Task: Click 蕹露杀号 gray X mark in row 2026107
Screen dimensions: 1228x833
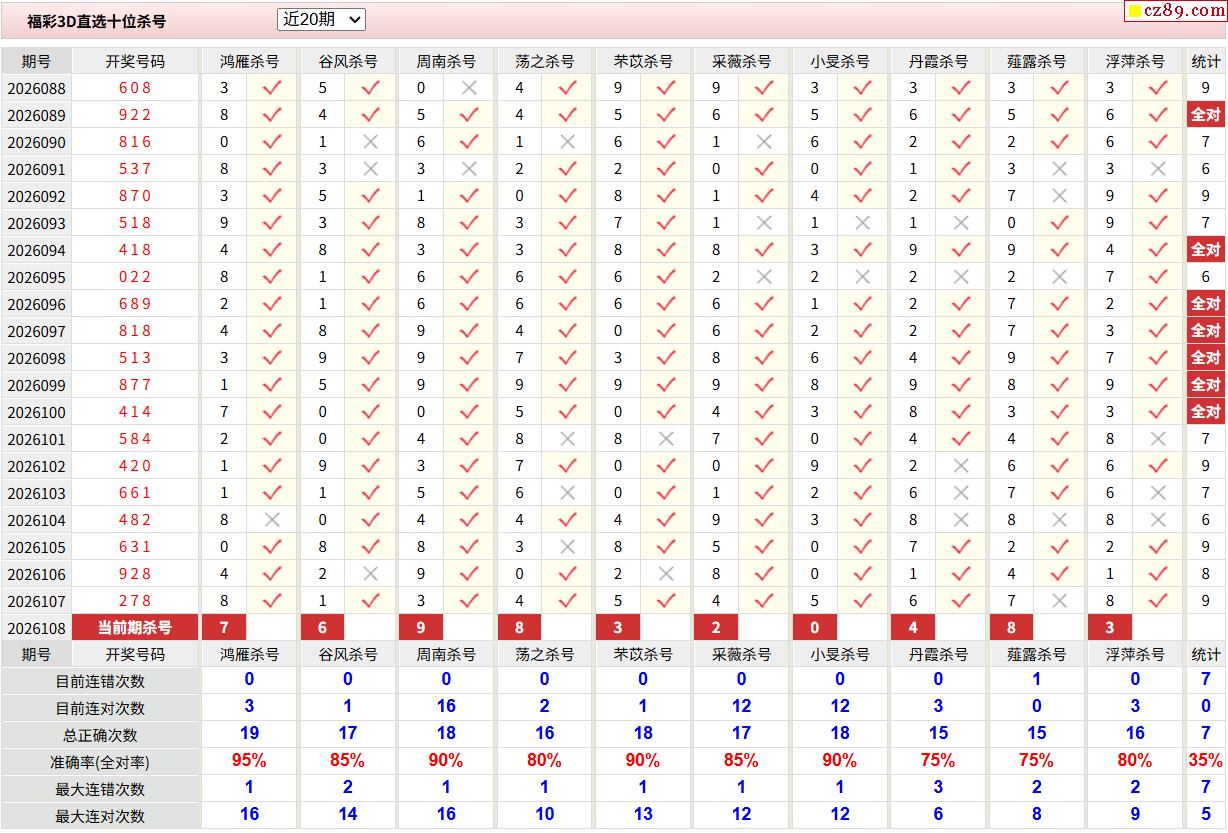Action: tap(1059, 601)
